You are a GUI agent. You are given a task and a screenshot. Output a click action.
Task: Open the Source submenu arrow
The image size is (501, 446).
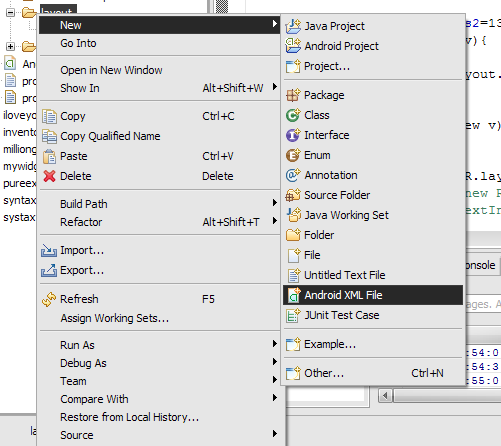(275, 434)
